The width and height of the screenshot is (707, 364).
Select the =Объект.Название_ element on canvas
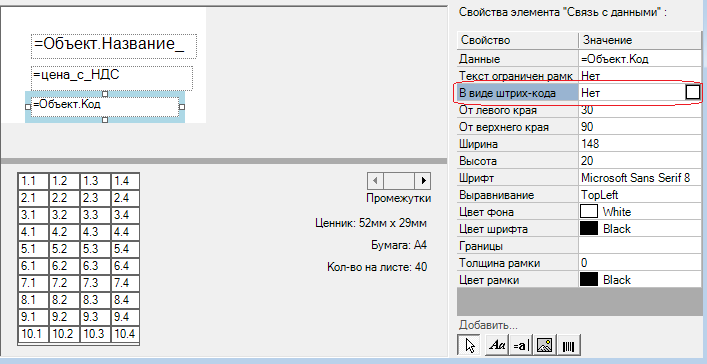[114, 46]
